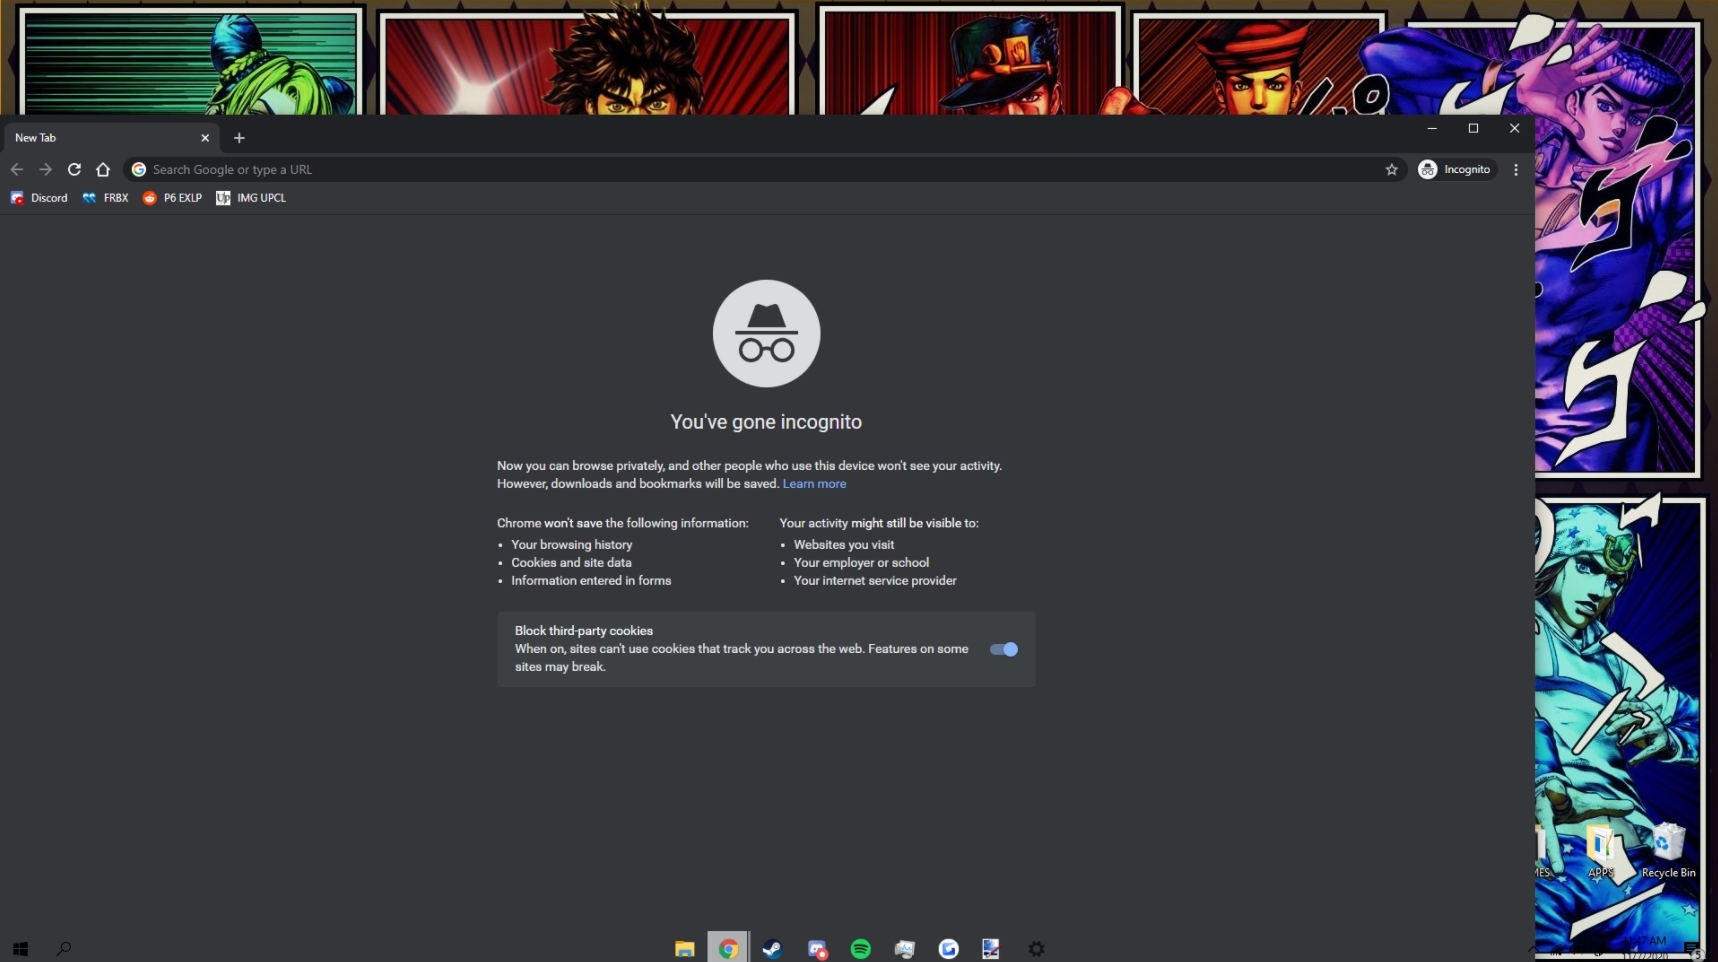Image resolution: width=1718 pixels, height=962 pixels.
Task: Go back using the browser back arrow
Action: [17, 170]
